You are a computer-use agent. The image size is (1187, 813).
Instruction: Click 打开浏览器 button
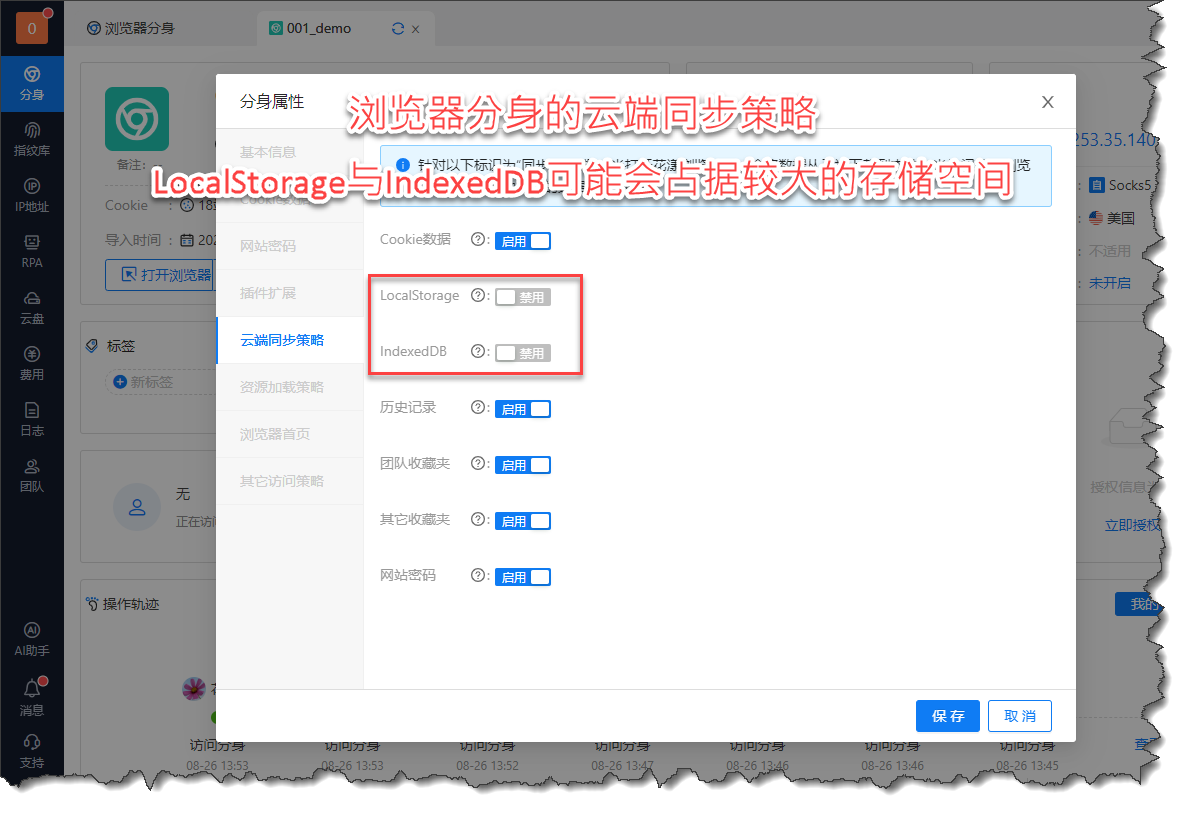pos(160,275)
